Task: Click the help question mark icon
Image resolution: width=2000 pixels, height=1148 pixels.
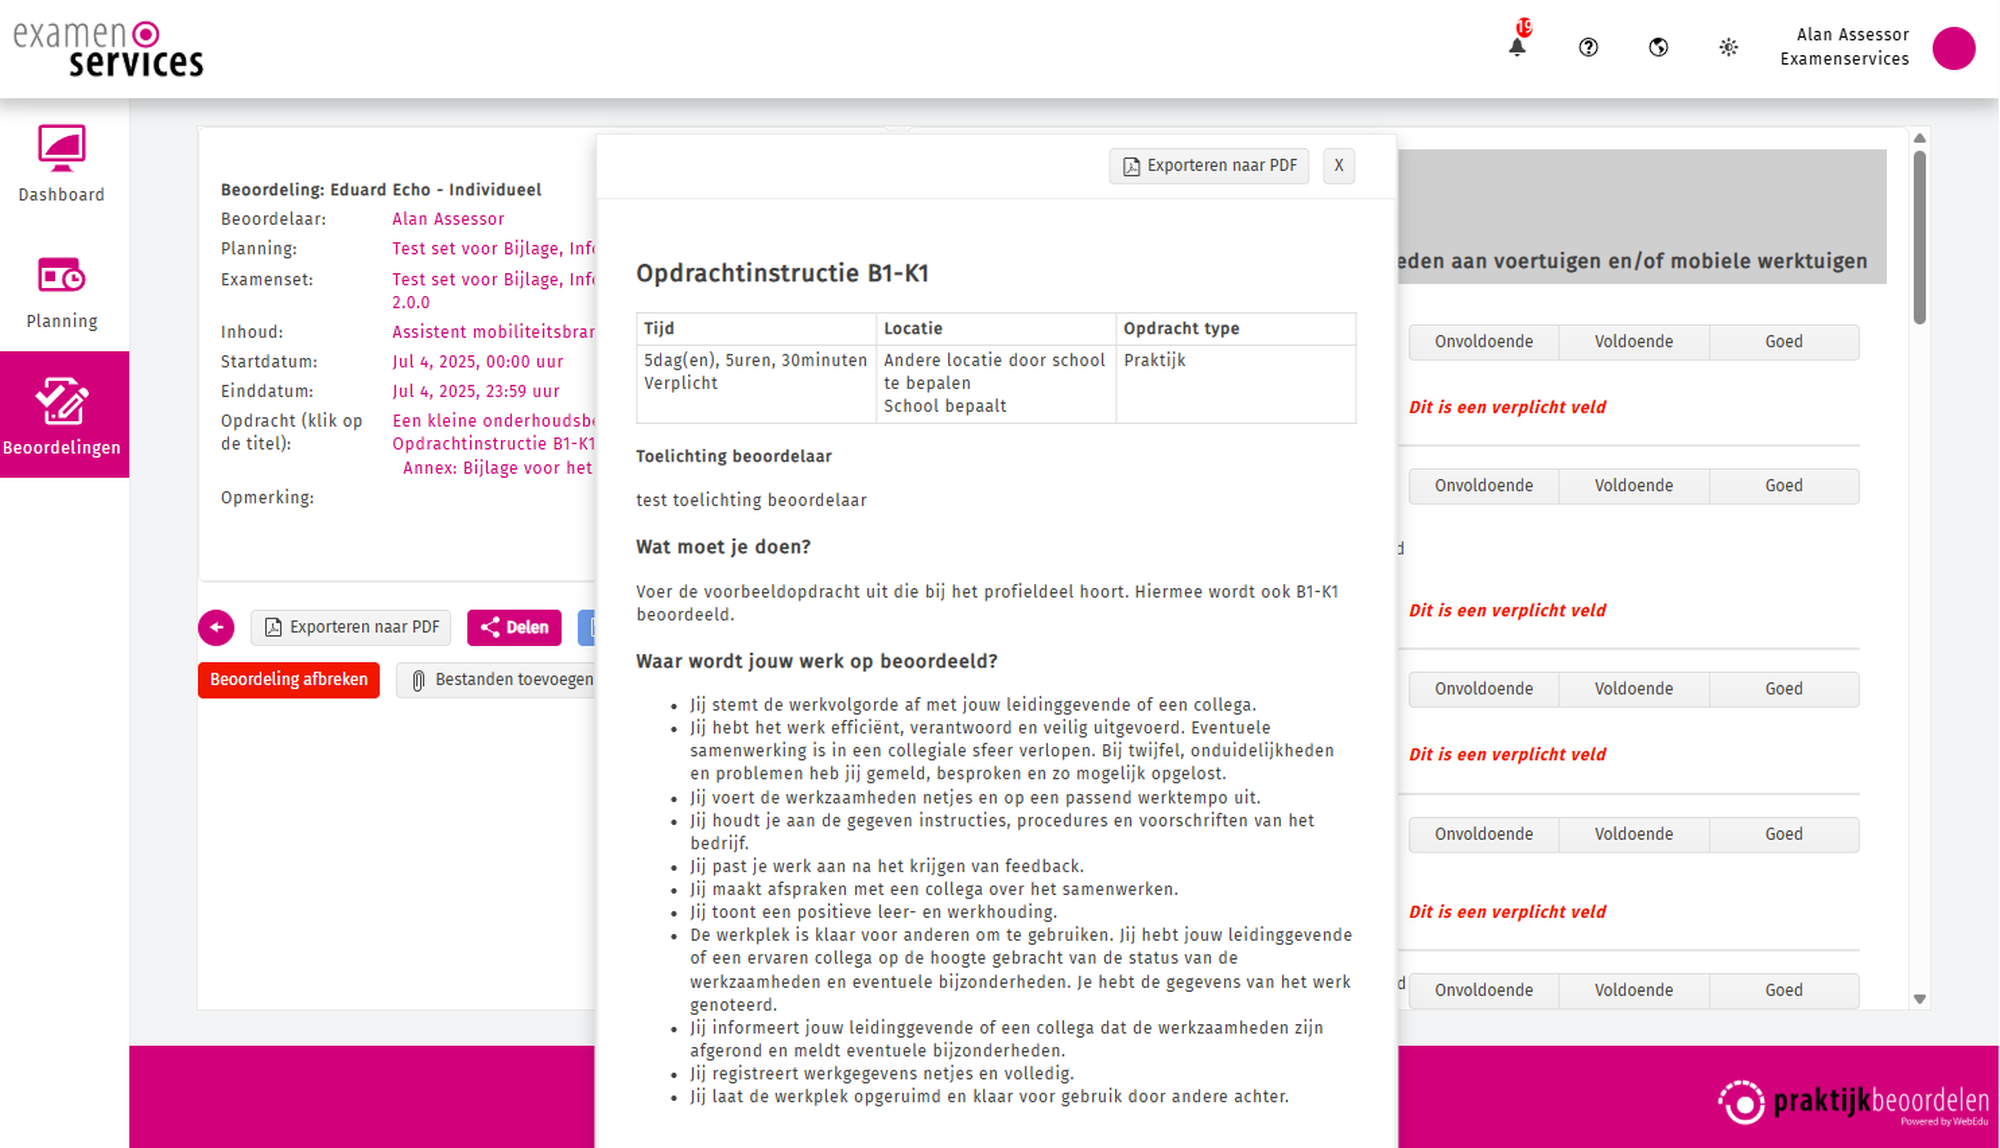Action: pyautogui.click(x=1588, y=47)
